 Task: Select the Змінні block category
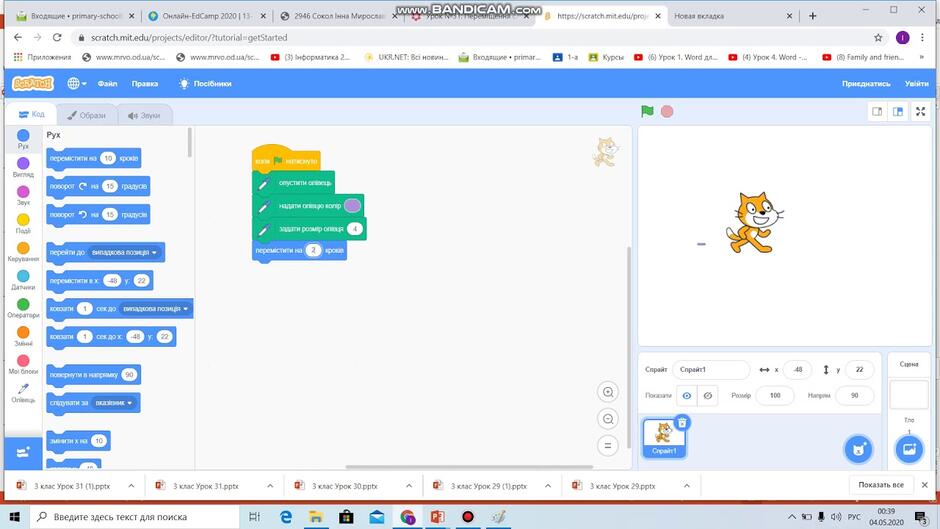coord(23,336)
